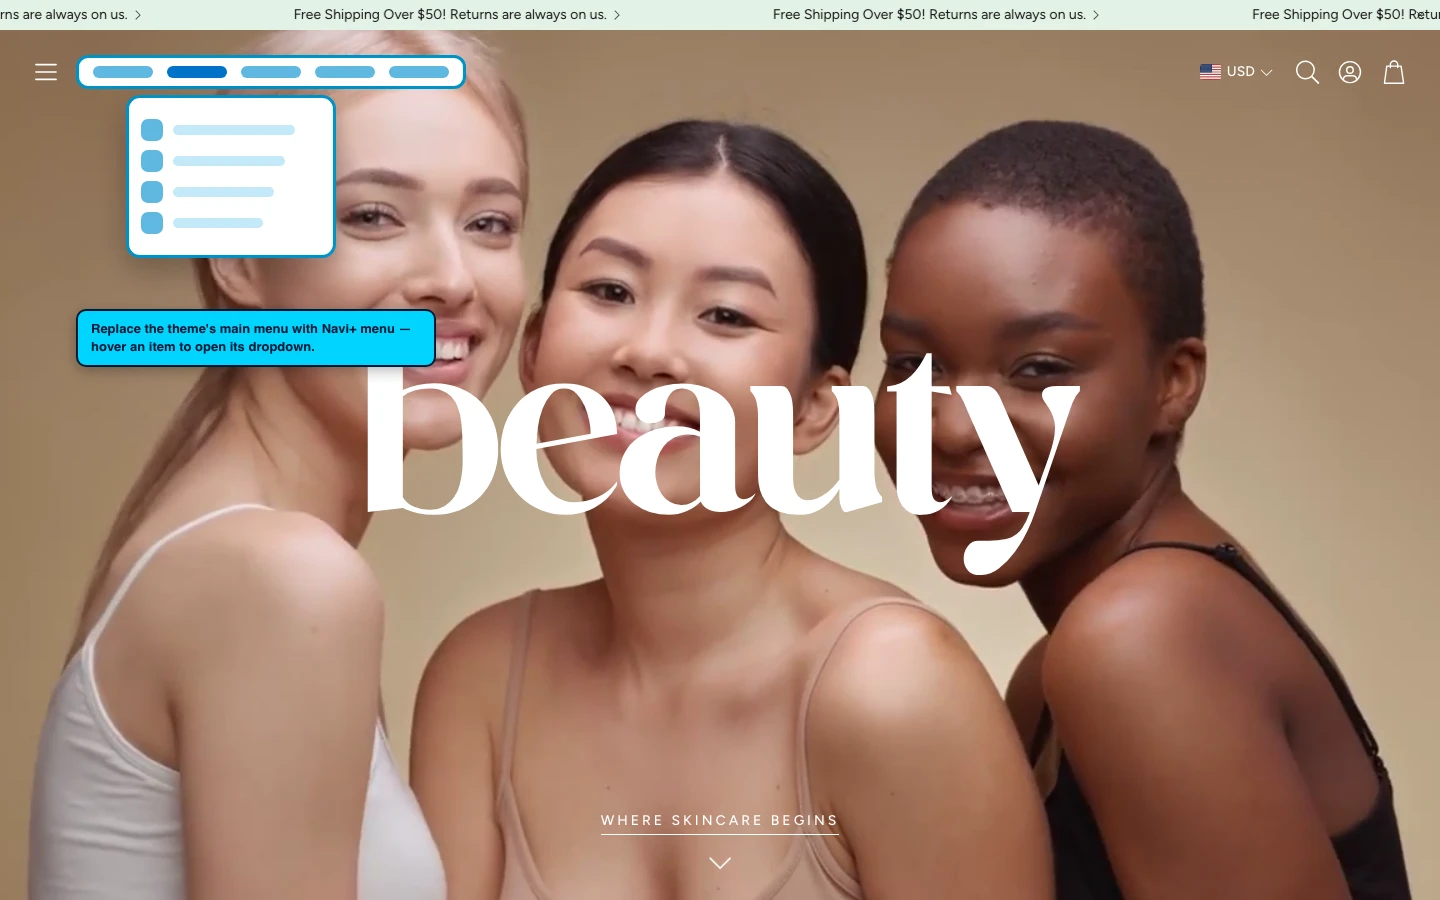Click the Where Skincare Begins link

(x=719, y=821)
